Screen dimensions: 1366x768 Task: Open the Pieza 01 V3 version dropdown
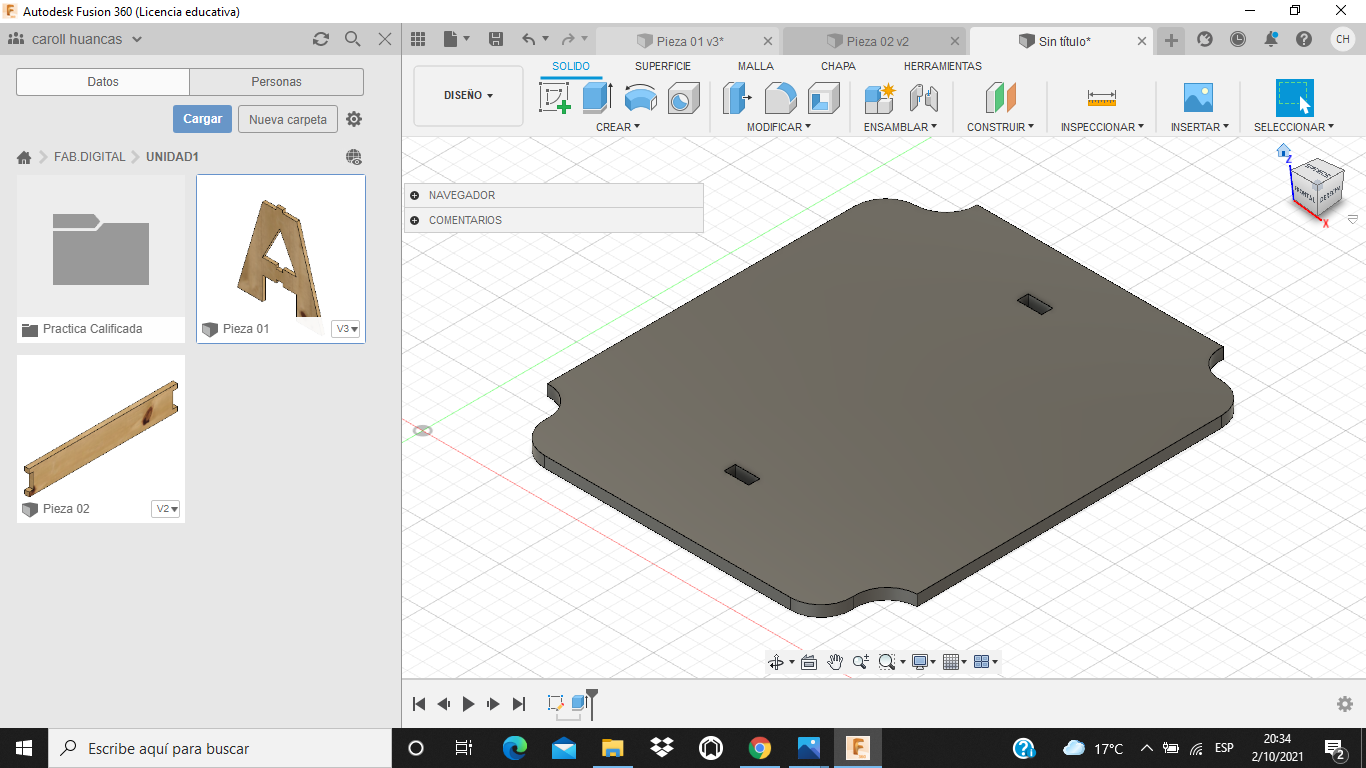click(346, 329)
